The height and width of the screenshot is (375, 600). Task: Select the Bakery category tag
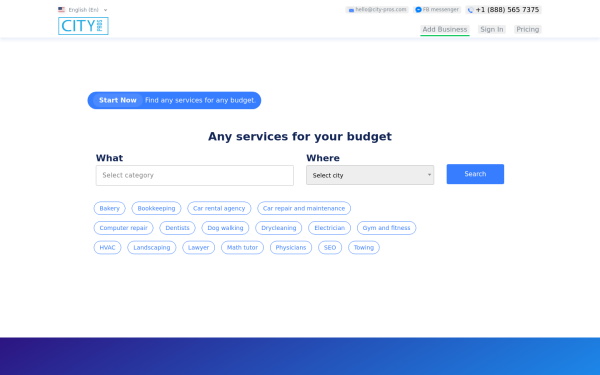point(109,208)
